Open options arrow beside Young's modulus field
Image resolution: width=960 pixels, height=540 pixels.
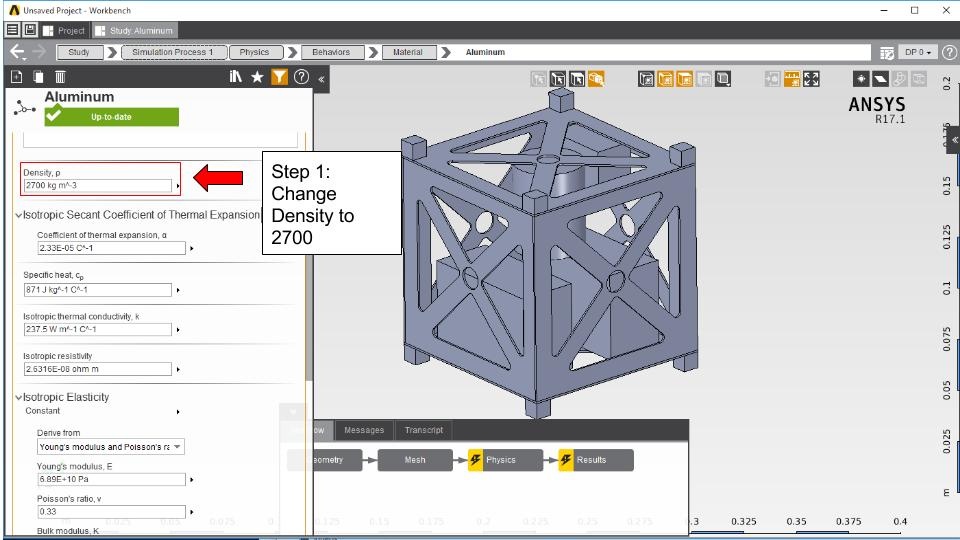coord(192,480)
